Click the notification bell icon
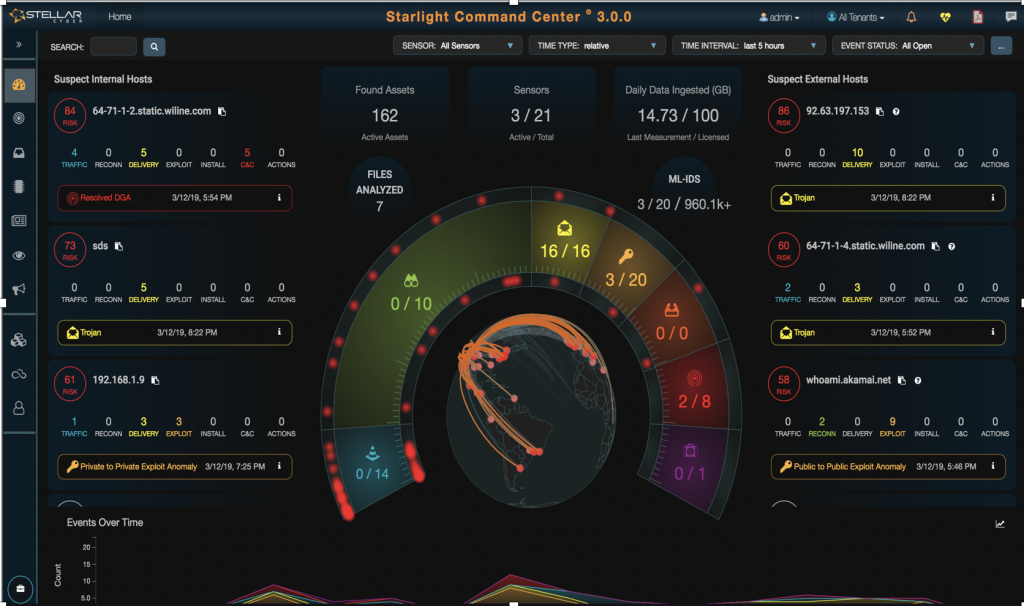1024x606 pixels. pos(911,17)
